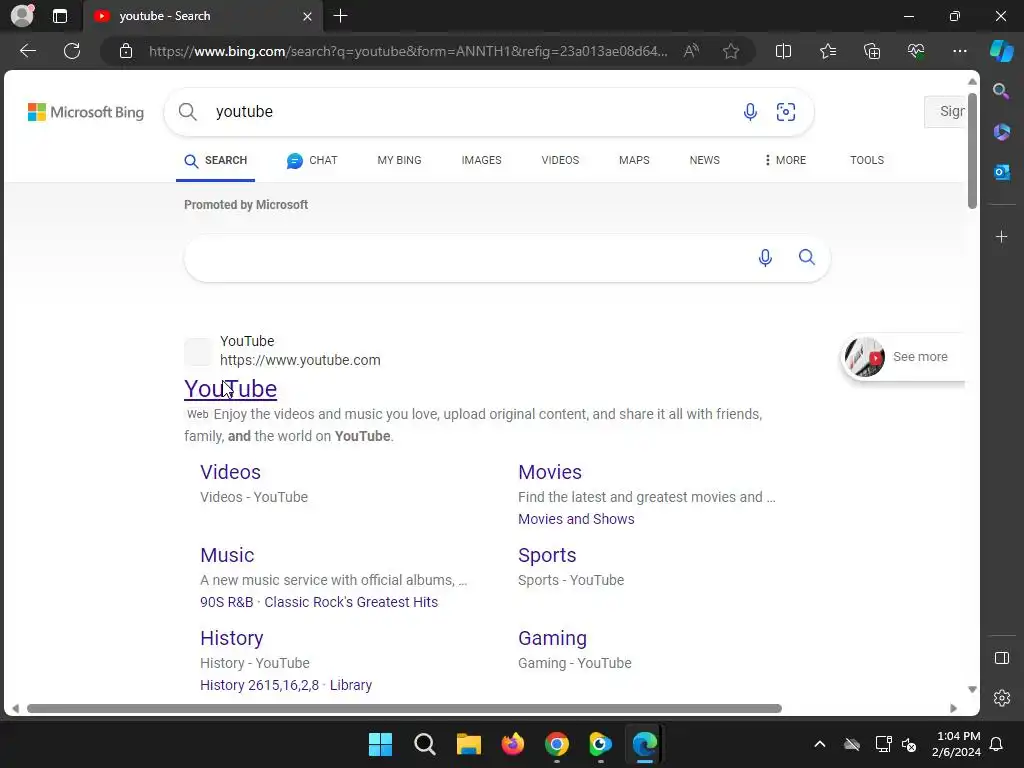
Task: Add this page to favorites star
Action: (x=731, y=51)
